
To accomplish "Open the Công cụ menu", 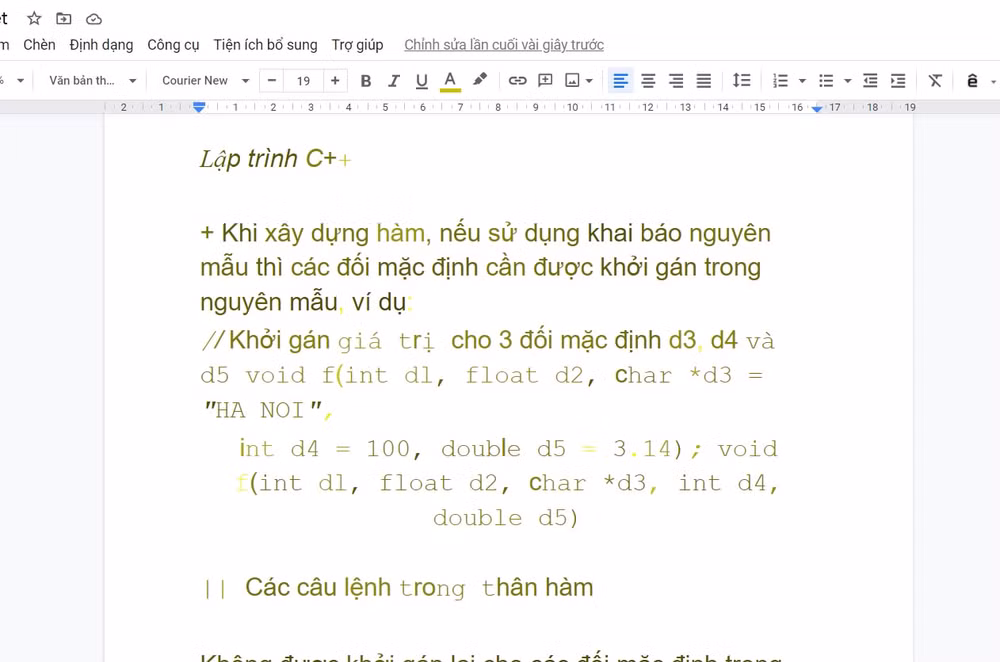I will (x=173, y=45).
